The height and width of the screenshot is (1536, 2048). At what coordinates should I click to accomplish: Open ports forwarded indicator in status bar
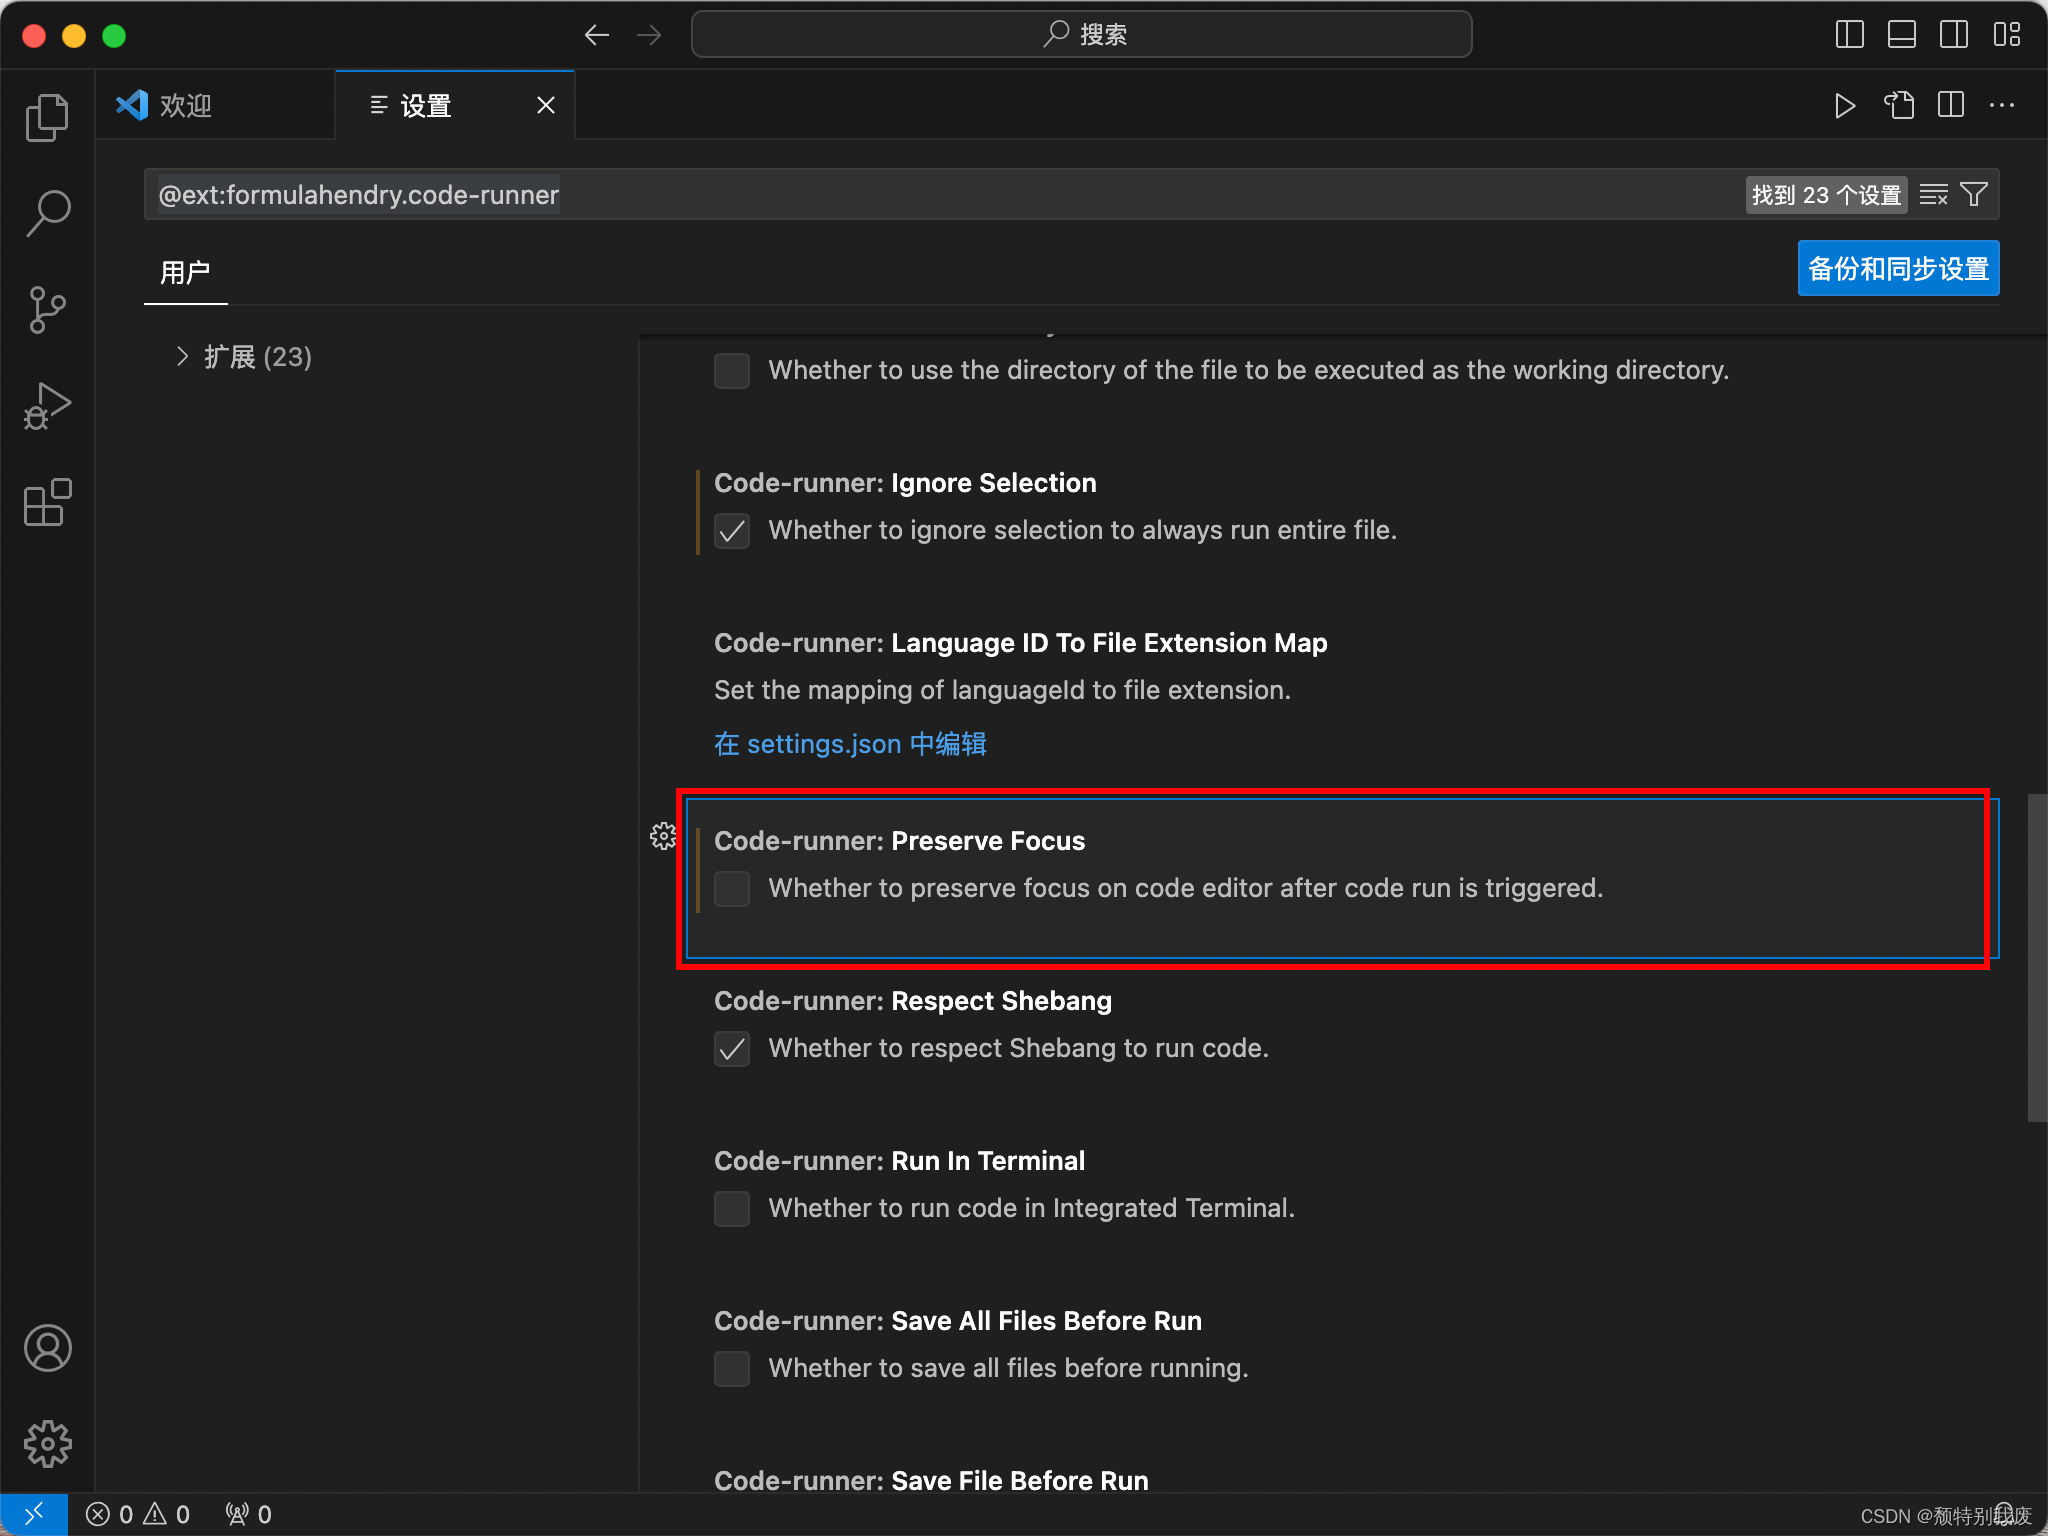tap(249, 1514)
